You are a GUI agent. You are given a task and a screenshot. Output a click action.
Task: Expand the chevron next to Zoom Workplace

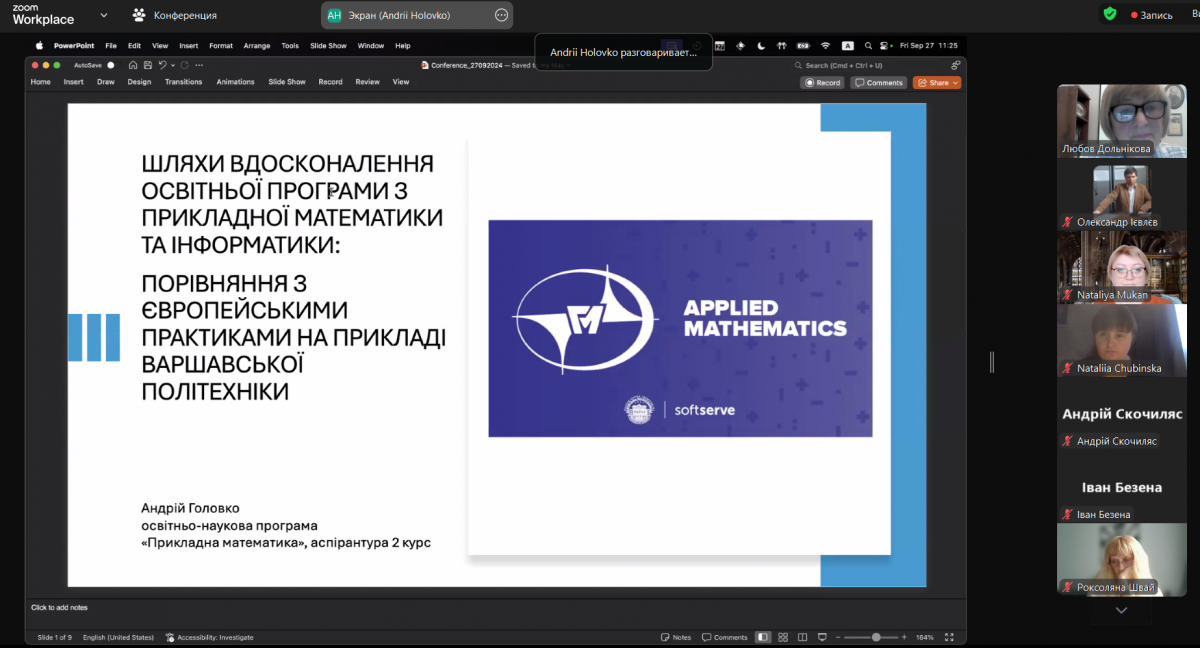coord(104,17)
